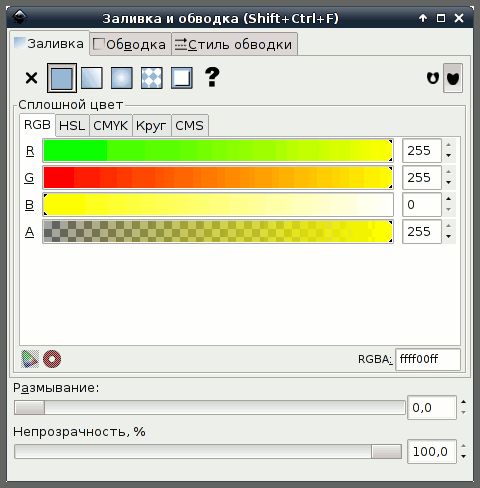Toggle the evenodd fill rule heart icon
Image resolution: width=480 pixels, height=488 pixels.
433,78
